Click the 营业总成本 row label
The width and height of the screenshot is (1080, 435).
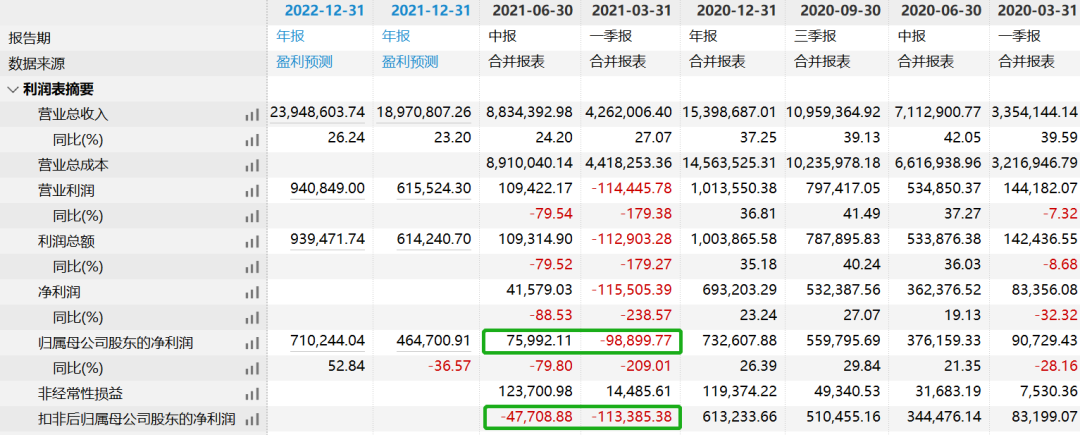(73, 166)
